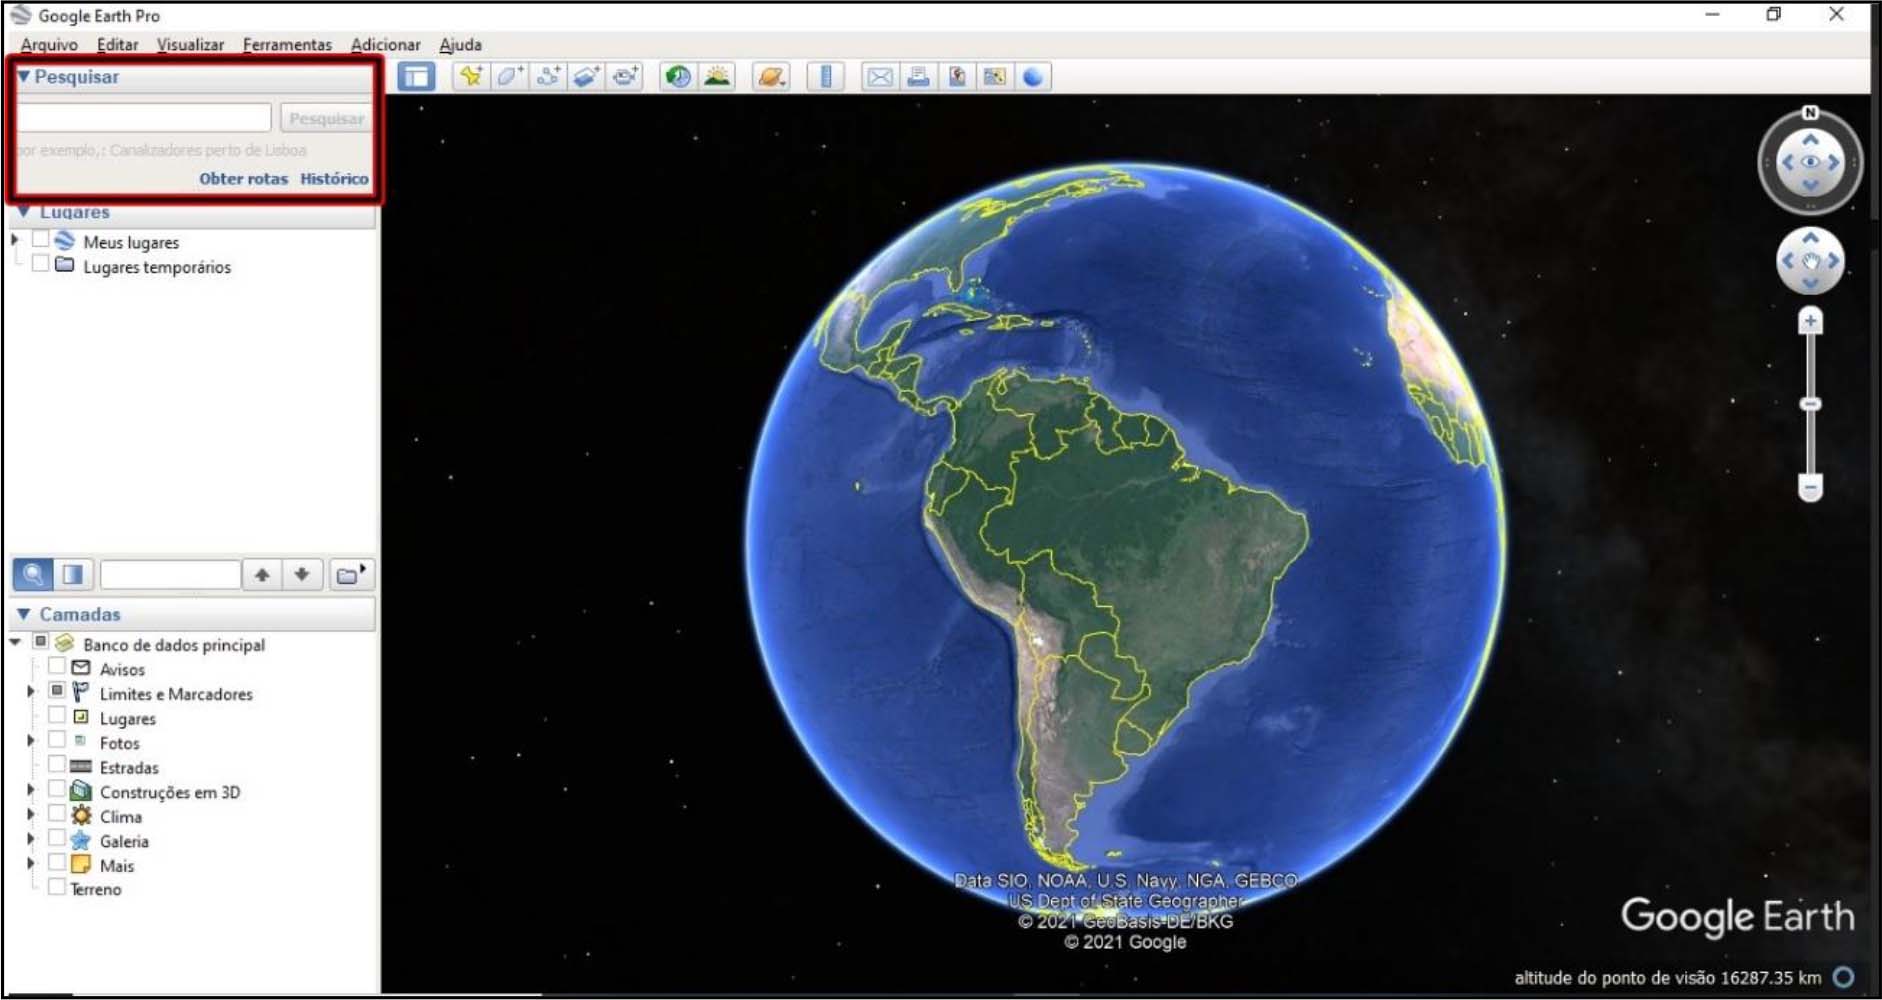Enable the Fotos layer checkbox
This screenshot has height=1000, width=1882.
57,740
